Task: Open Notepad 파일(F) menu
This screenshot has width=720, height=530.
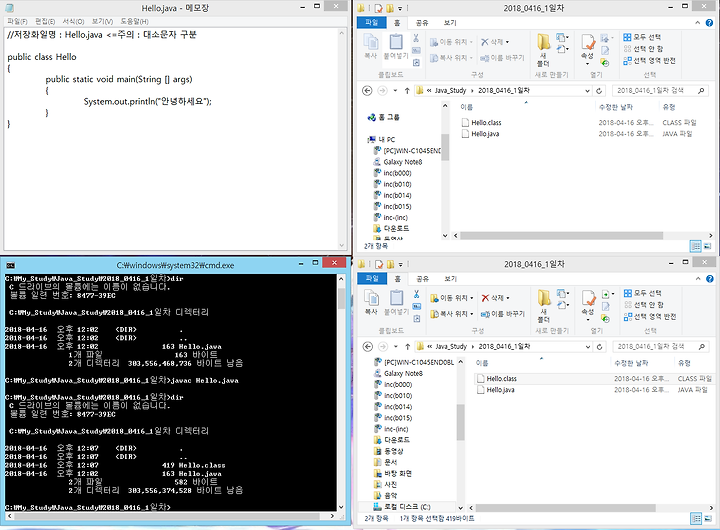Action: coord(17,22)
